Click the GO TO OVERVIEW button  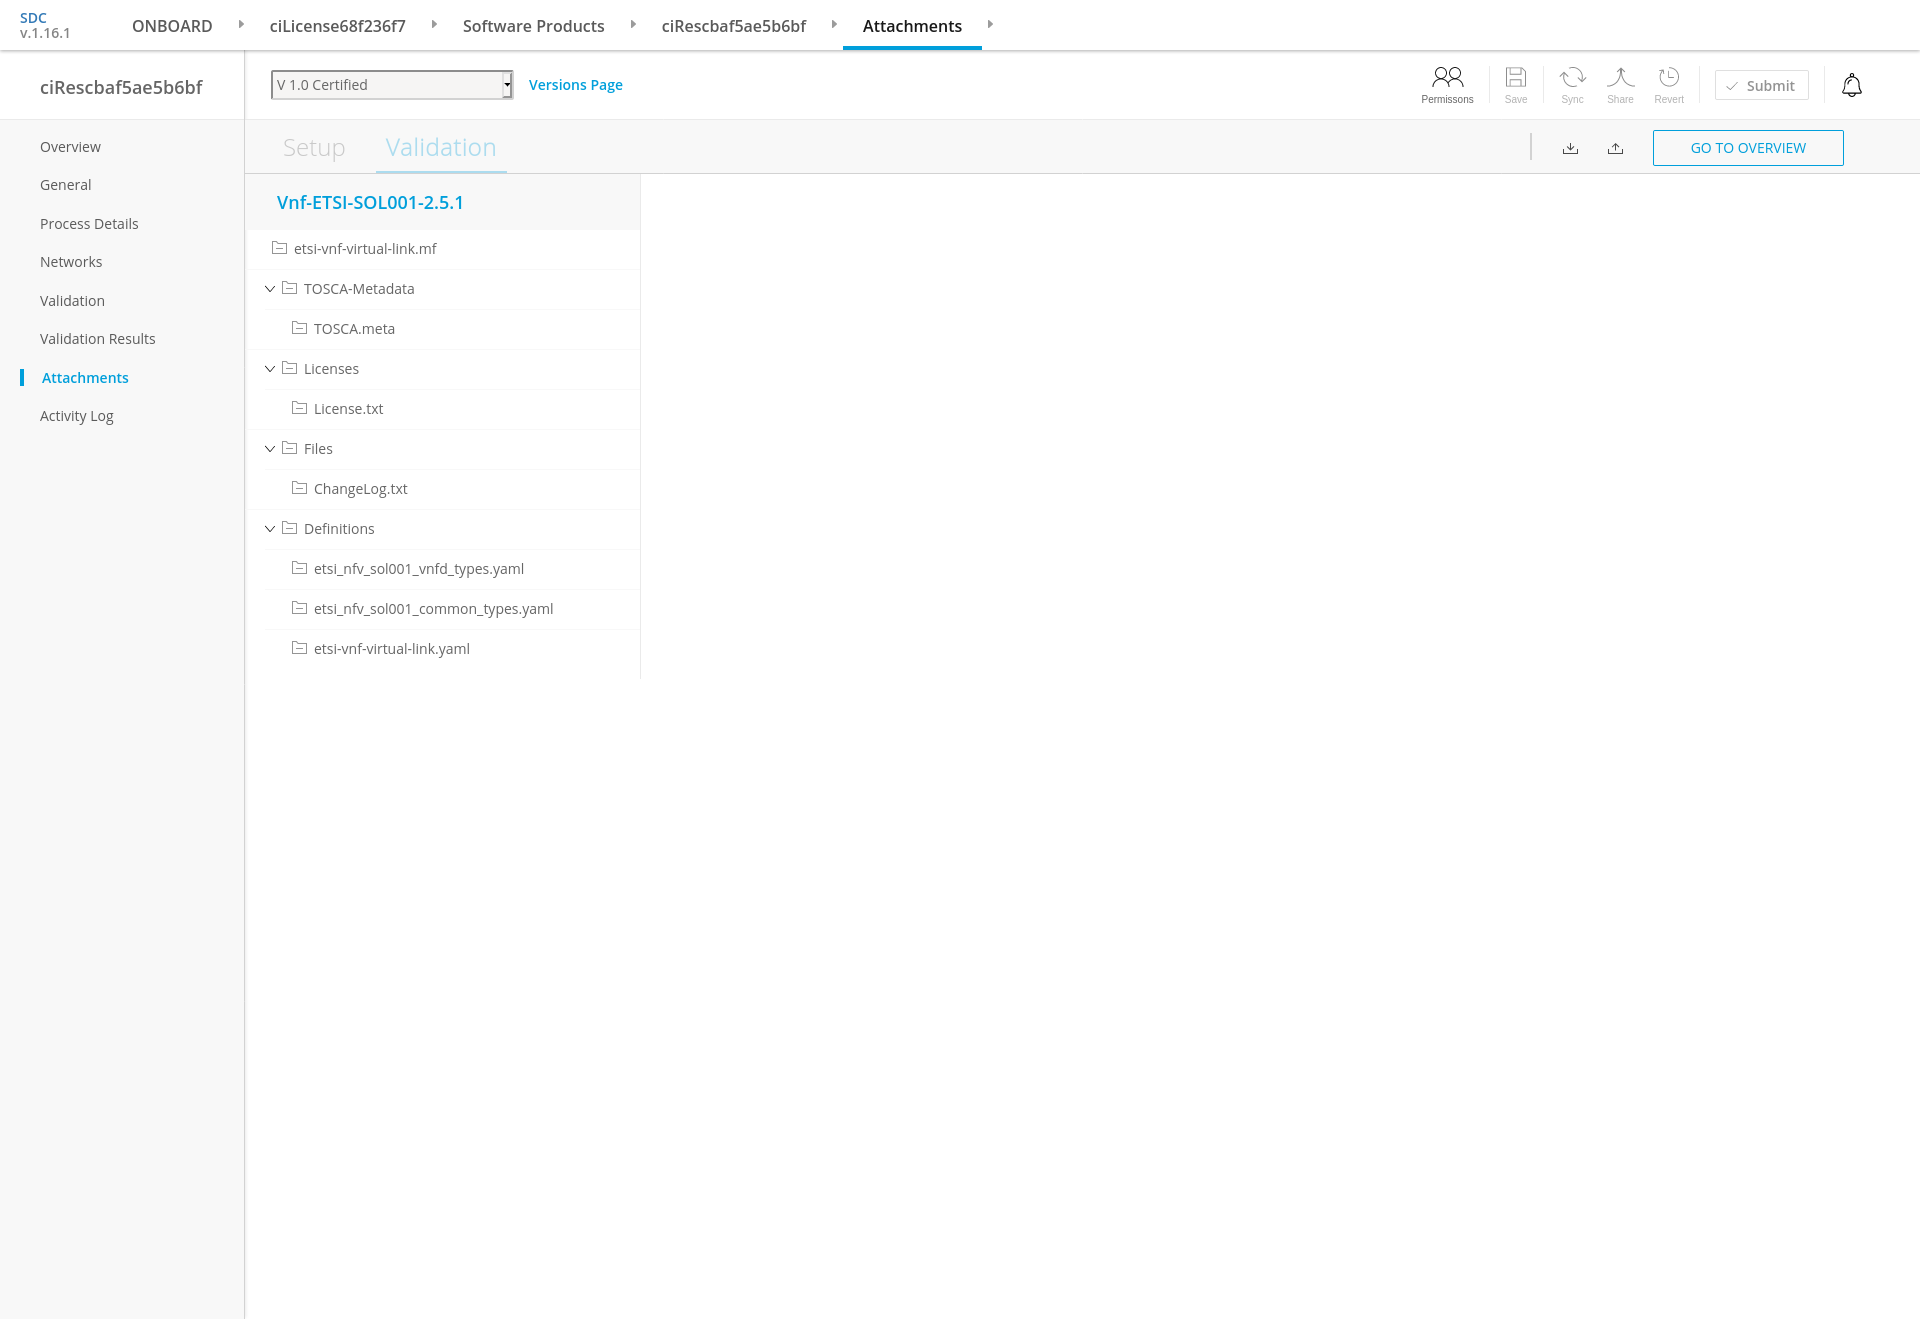(1747, 148)
